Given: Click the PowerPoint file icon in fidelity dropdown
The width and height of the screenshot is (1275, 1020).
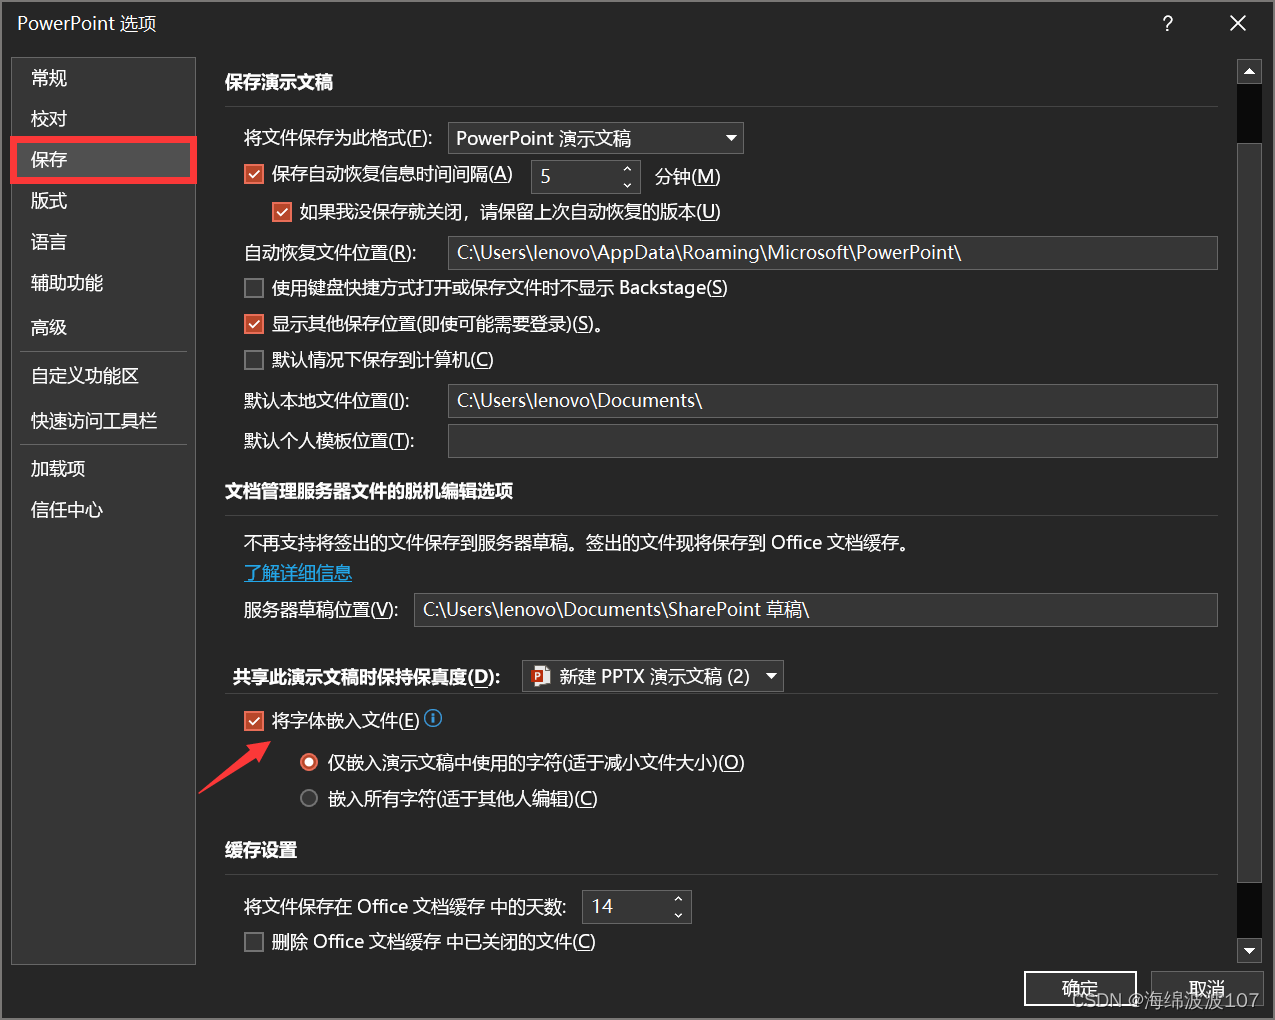Looking at the screenshot, I should (x=541, y=676).
